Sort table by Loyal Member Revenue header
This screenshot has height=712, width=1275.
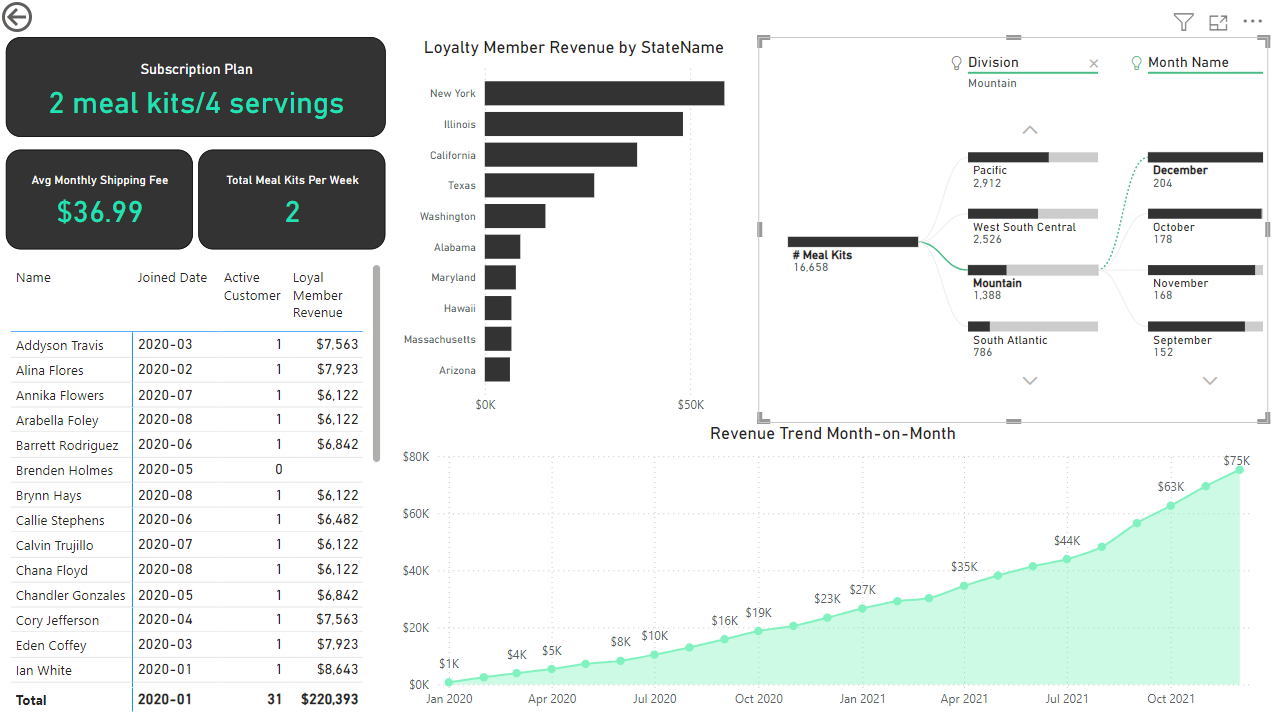(318, 295)
